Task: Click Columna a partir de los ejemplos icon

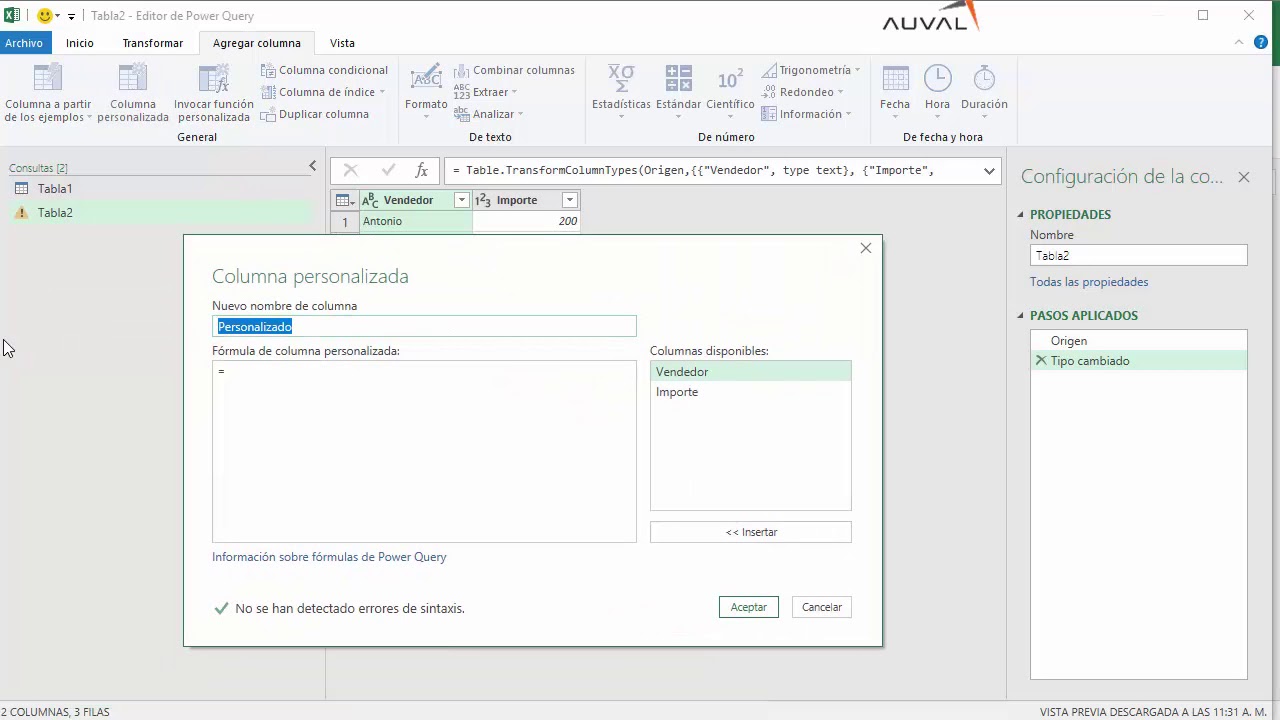Action: pos(48,78)
